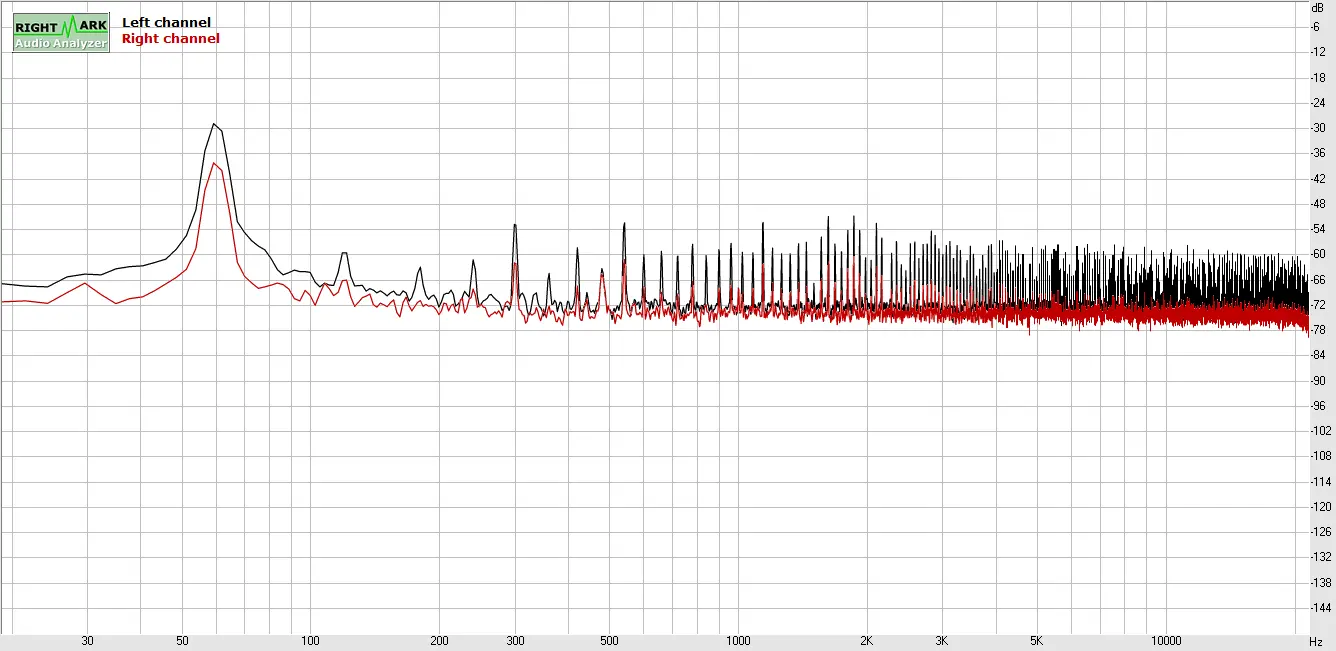Click the -6 dB axis value
The height and width of the screenshot is (651, 1336).
coord(1315,27)
